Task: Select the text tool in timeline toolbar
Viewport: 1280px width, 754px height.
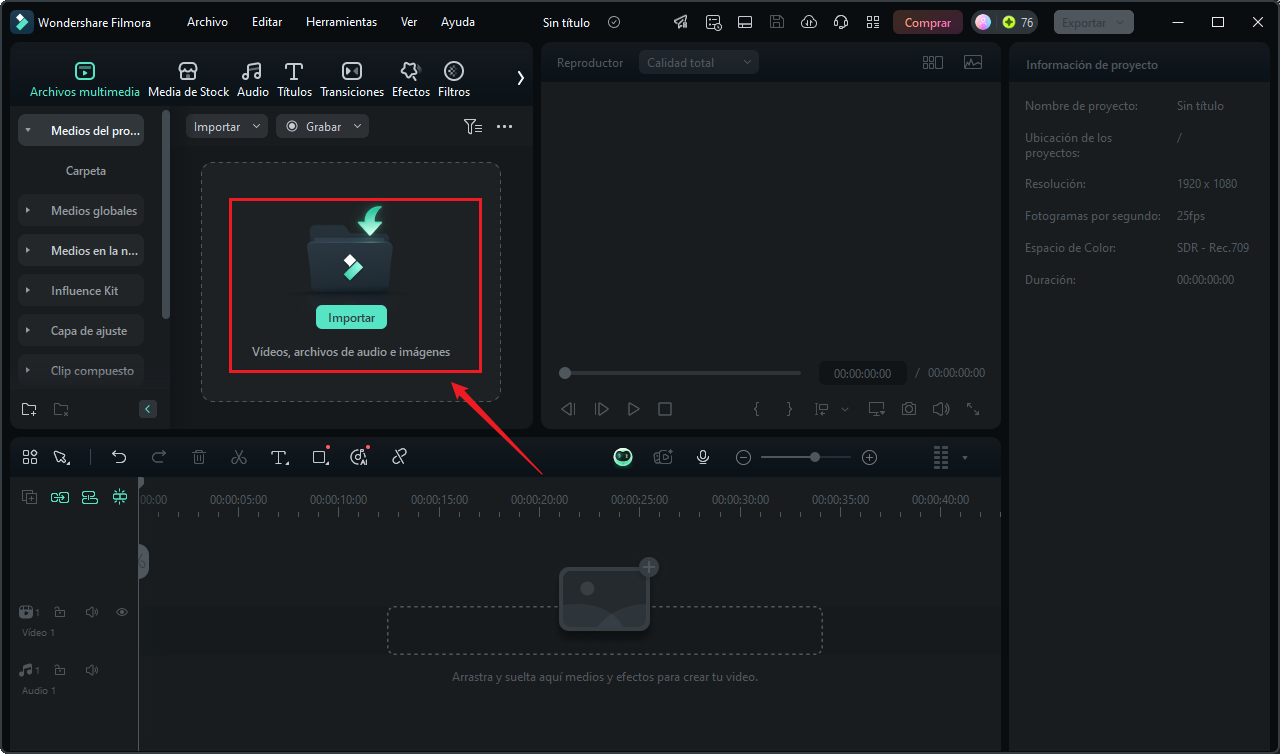Action: point(279,457)
